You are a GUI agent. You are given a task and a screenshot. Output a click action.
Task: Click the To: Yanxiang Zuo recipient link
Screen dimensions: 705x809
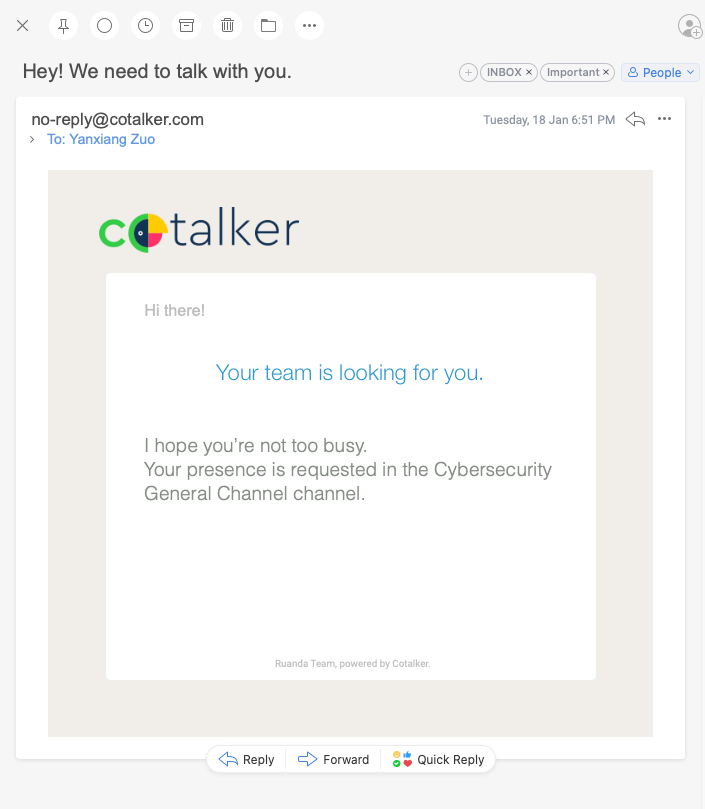tap(101, 139)
